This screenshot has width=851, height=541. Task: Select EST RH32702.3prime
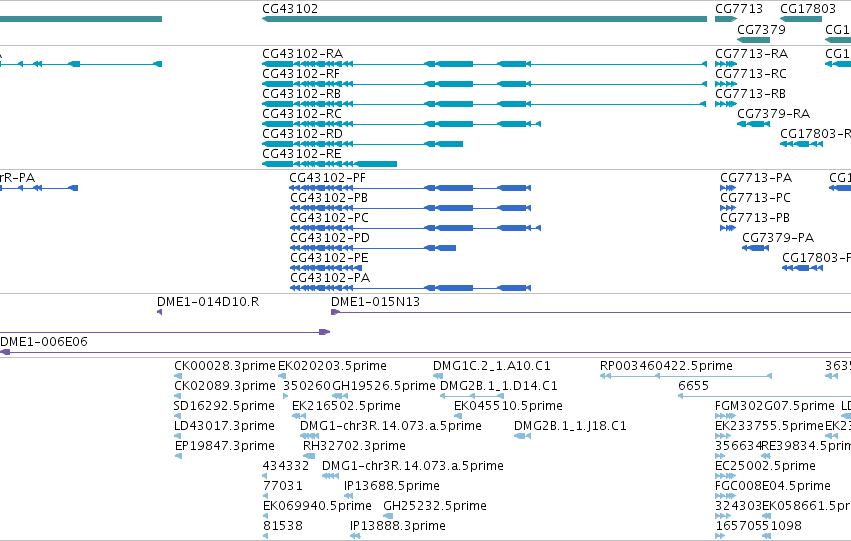tap(354, 447)
